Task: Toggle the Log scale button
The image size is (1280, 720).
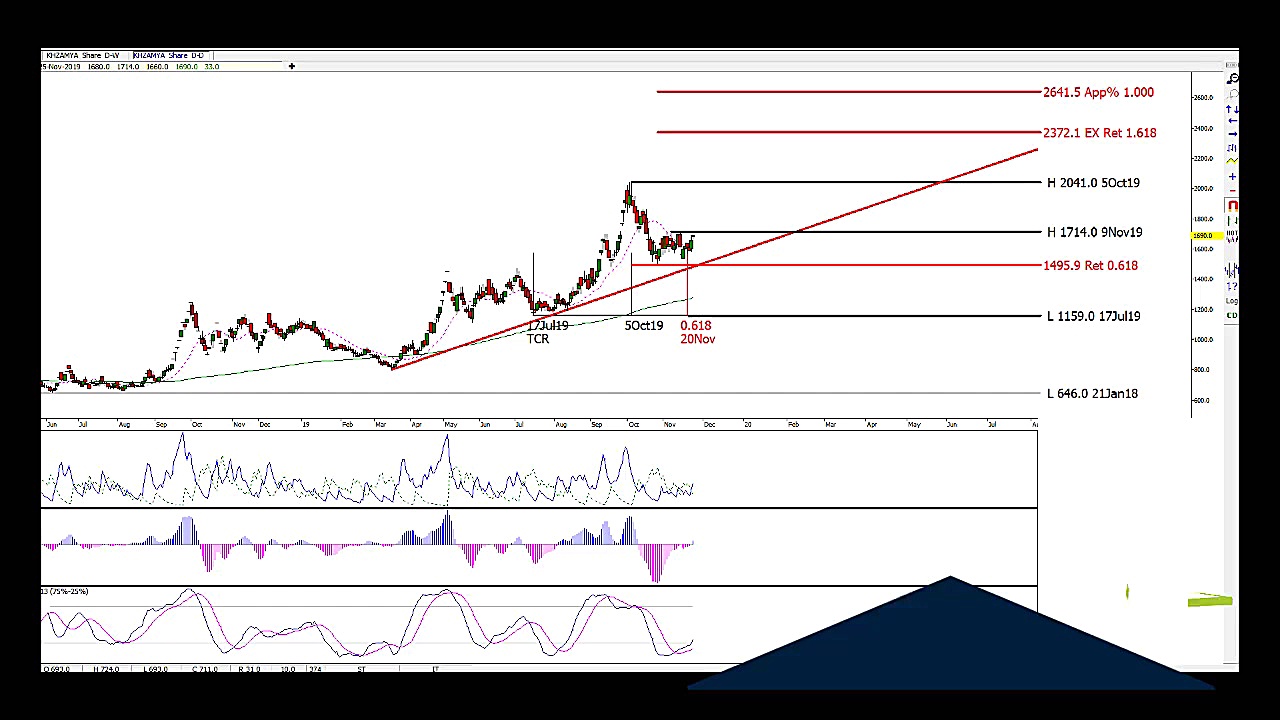Action: coord(1234,301)
